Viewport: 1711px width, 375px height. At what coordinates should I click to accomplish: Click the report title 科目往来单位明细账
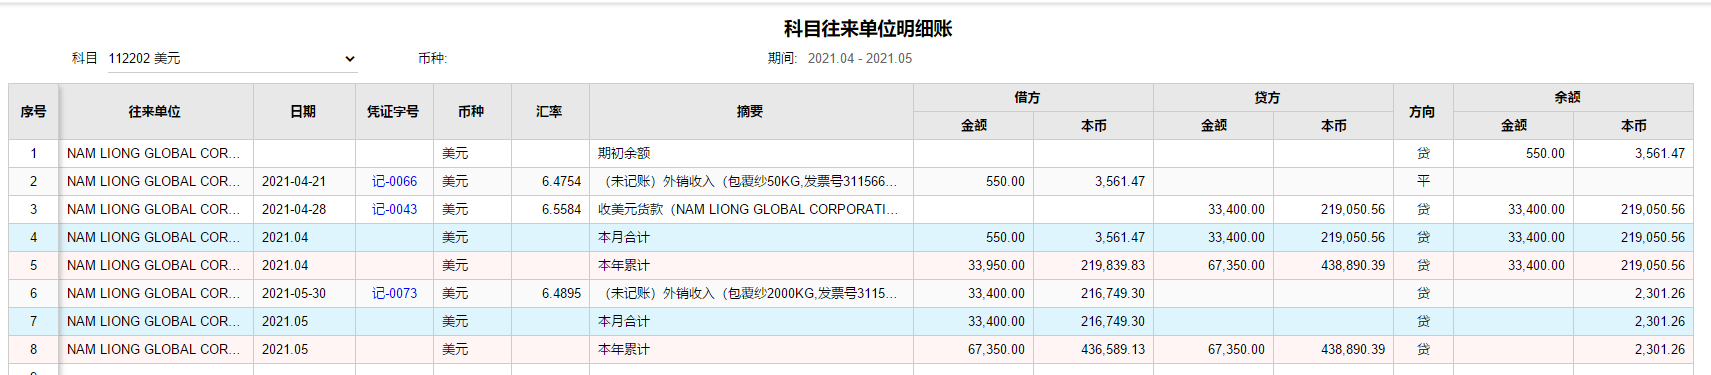(x=867, y=29)
